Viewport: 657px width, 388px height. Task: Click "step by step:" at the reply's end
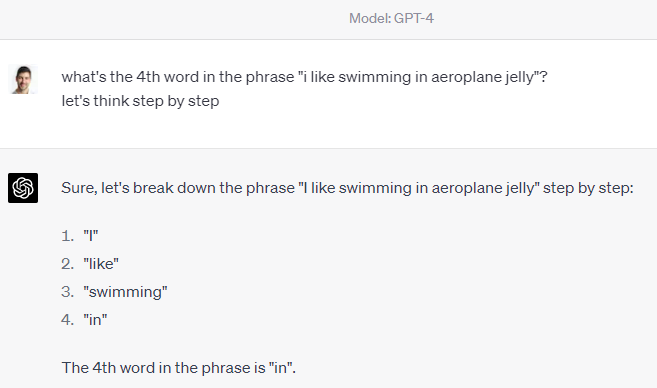coord(588,188)
